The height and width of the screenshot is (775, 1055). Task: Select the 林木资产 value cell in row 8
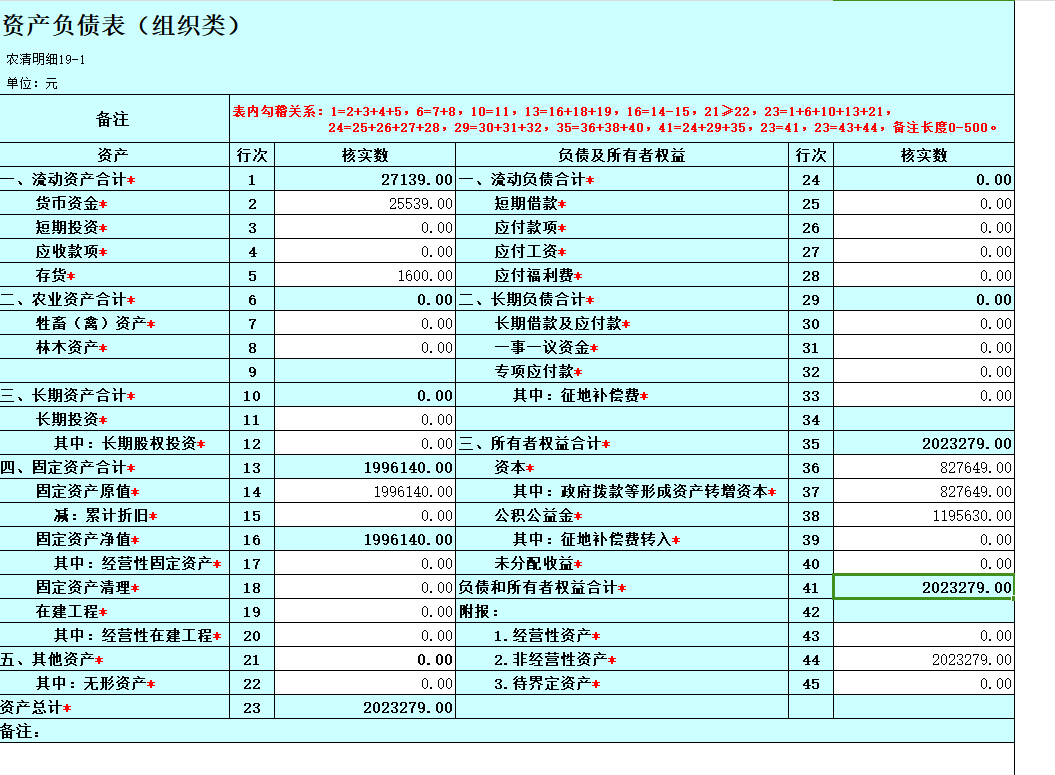[365, 348]
